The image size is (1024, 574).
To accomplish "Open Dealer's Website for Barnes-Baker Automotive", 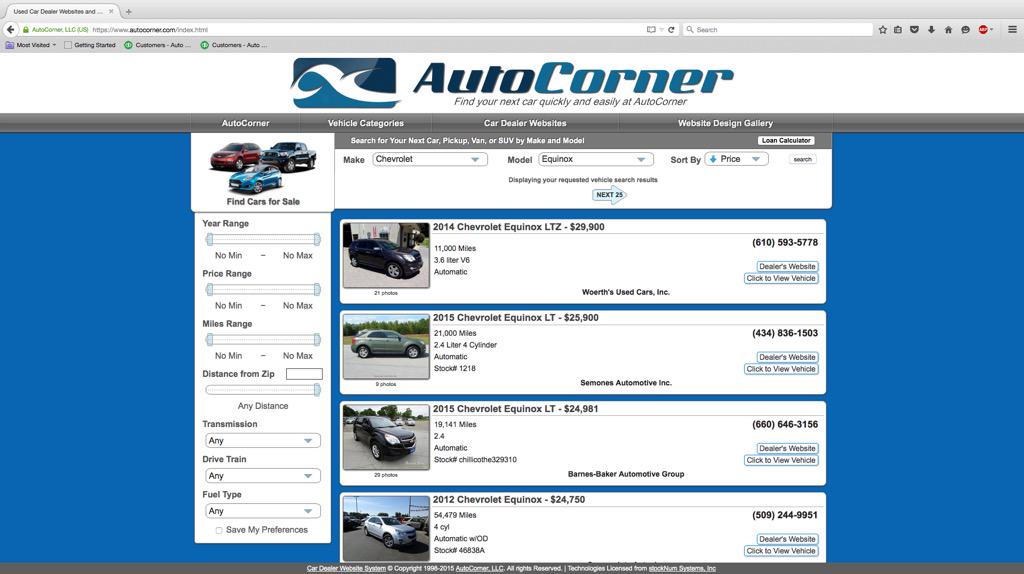I will [787, 449].
